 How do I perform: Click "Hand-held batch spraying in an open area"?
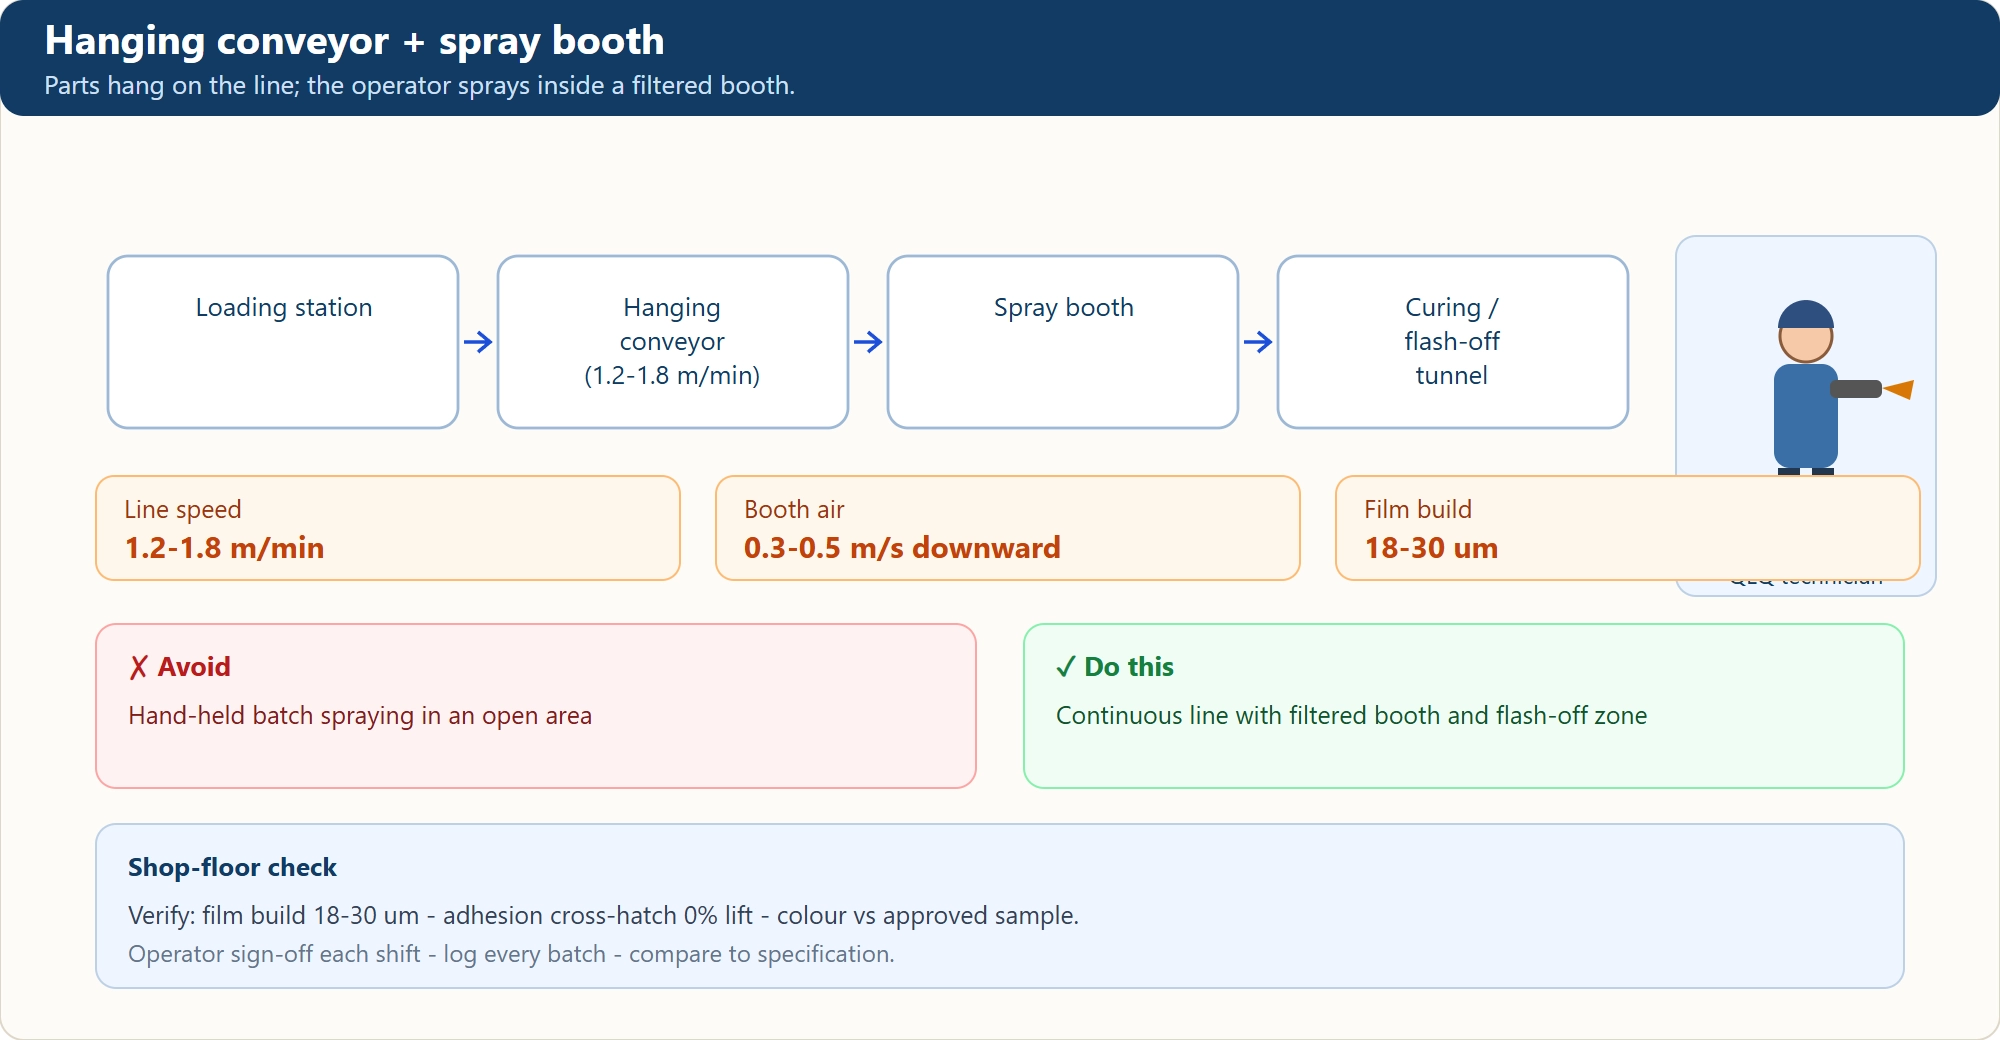[x=360, y=716]
